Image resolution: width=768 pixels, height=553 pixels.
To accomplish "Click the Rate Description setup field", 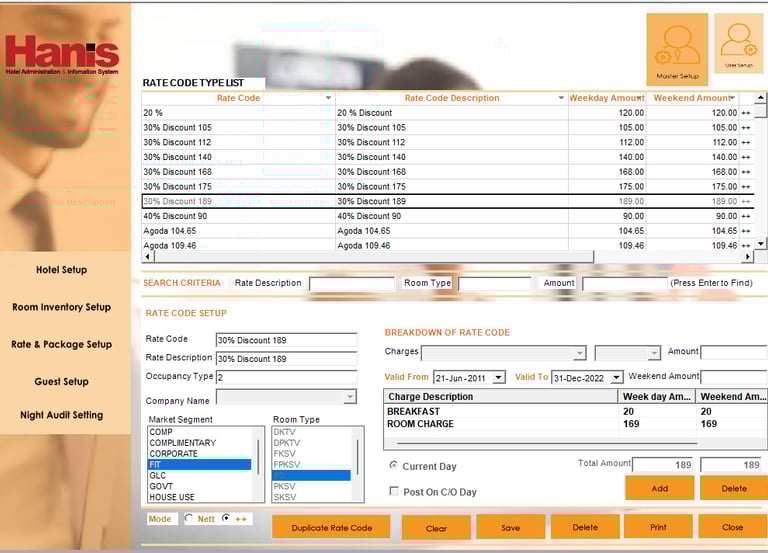I will pyautogui.click(x=287, y=359).
